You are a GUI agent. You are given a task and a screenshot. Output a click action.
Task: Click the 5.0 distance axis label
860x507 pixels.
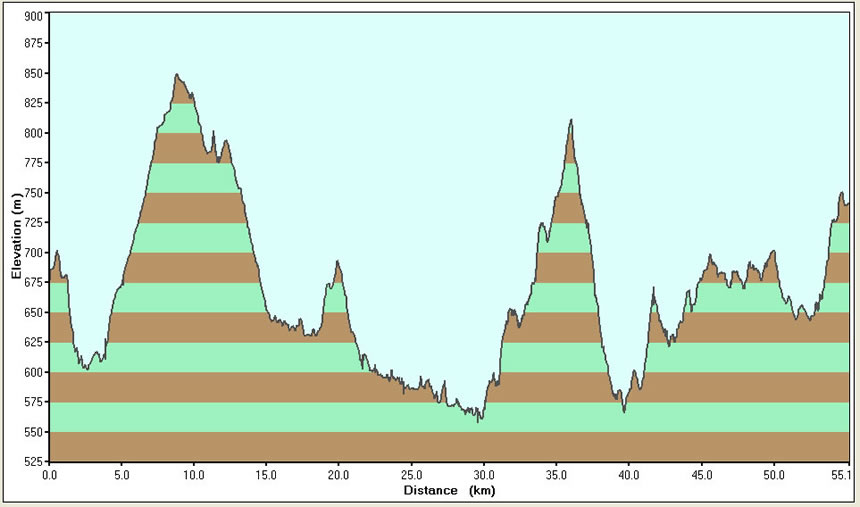pyautogui.click(x=122, y=475)
